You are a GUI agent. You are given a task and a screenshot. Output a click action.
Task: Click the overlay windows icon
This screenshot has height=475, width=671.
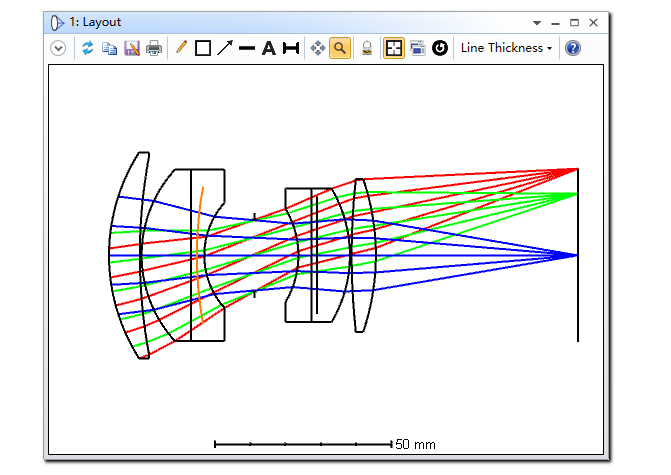point(418,48)
